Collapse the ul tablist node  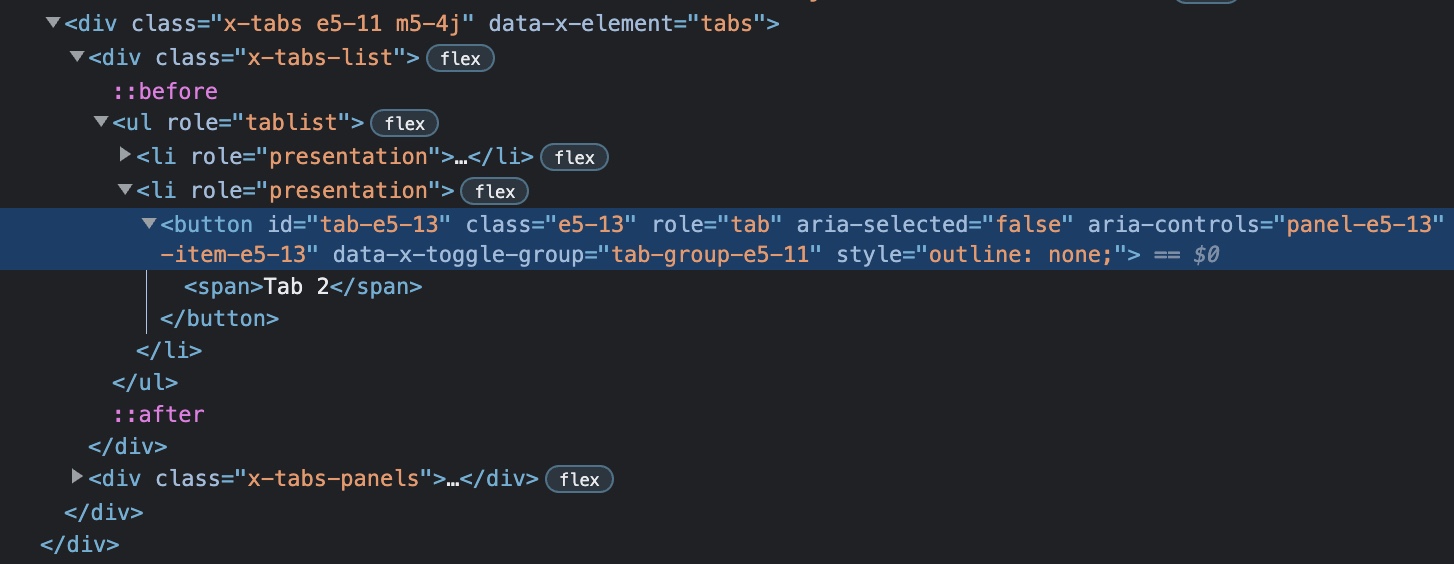click(x=101, y=122)
